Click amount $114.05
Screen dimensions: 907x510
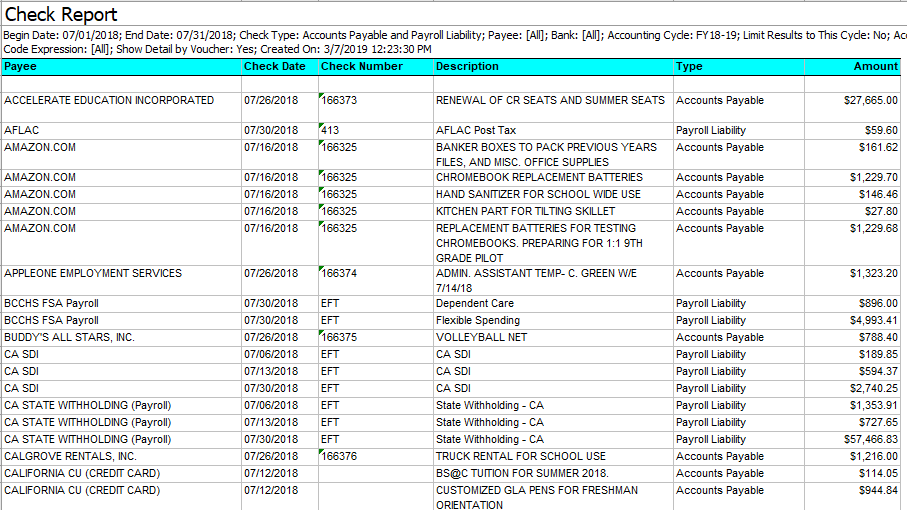coord(879,474)
